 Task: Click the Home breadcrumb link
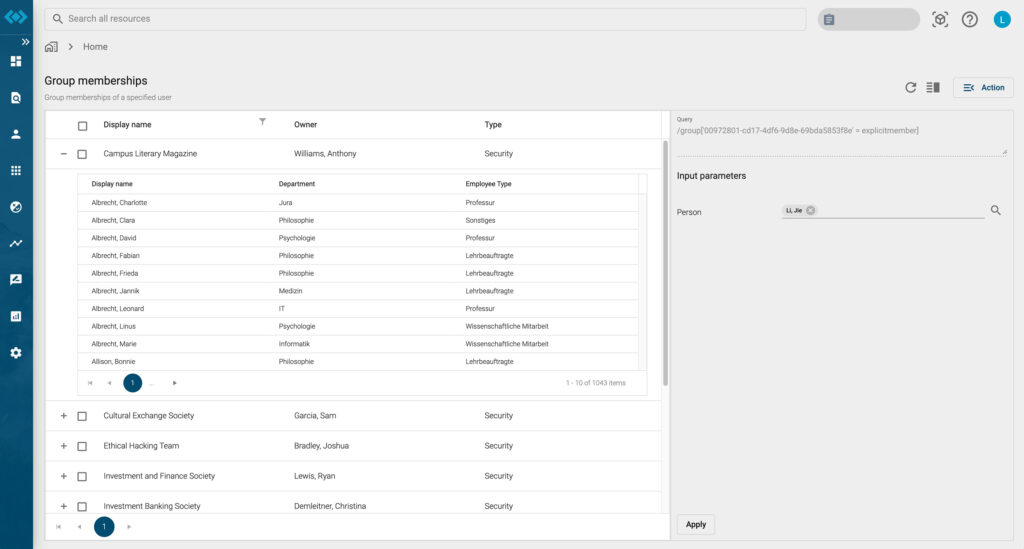click(95, 47)
